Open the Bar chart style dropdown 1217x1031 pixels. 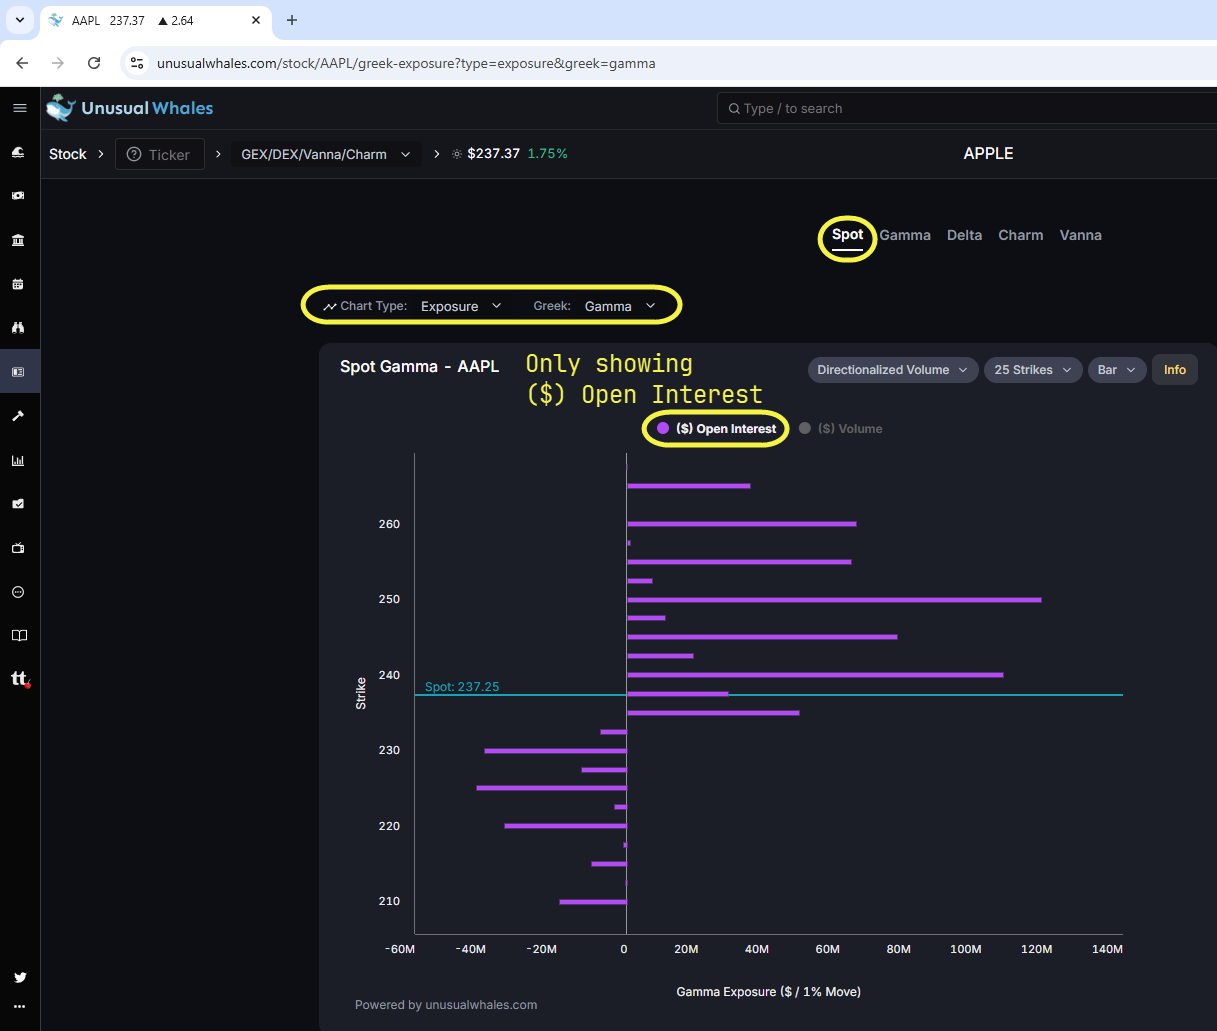pos(1117,370)
